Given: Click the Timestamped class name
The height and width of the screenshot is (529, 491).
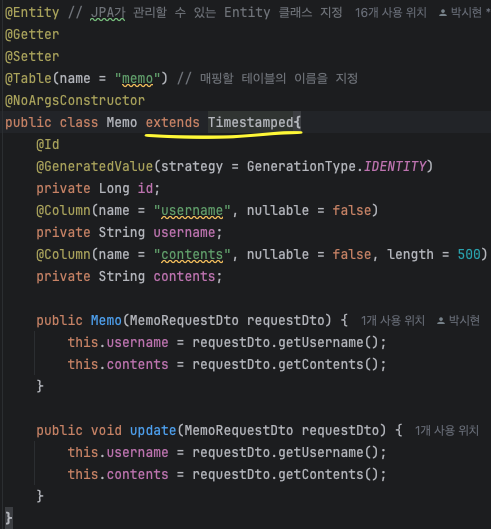Looking at the screenshot, I should click(251, 122).
